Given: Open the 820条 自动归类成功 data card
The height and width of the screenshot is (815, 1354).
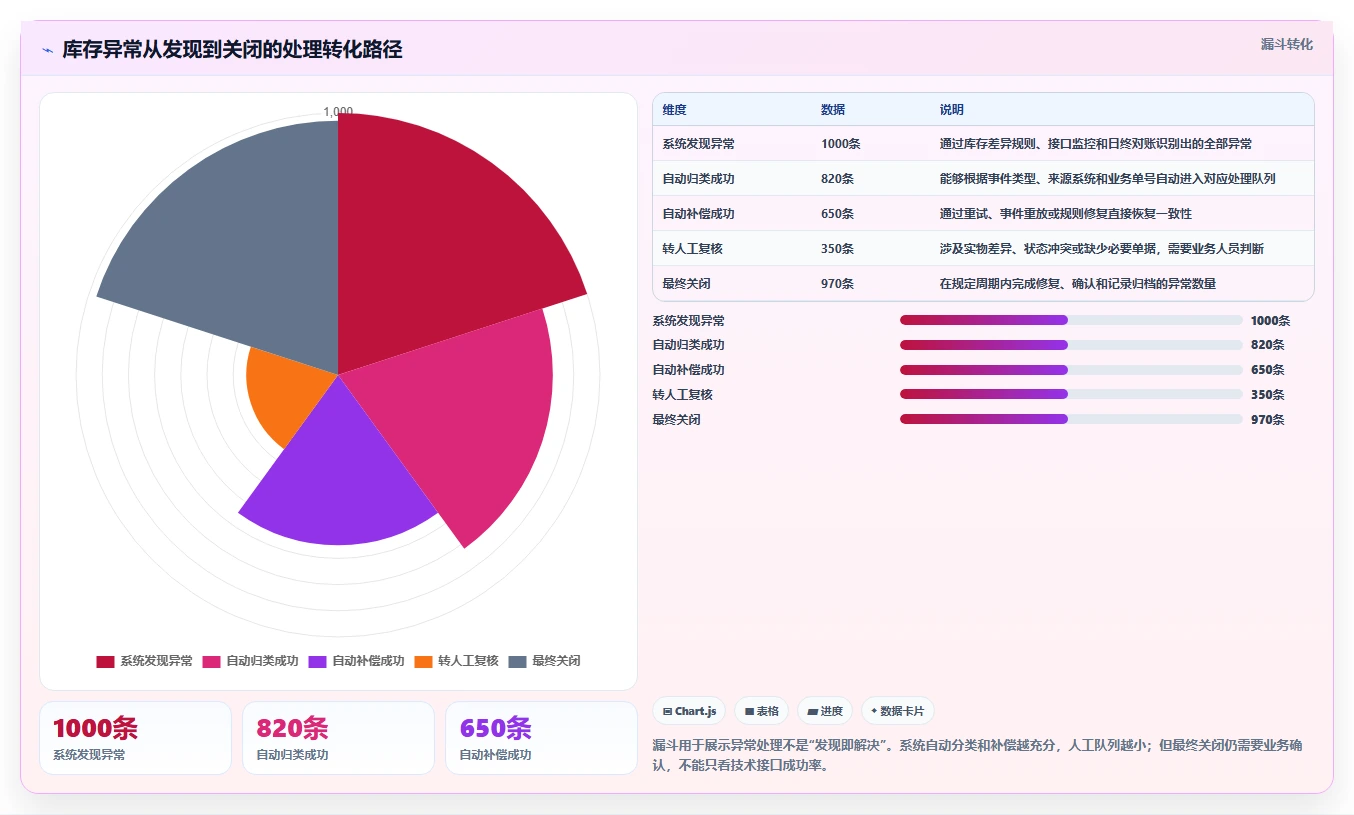Looking at the screenshot, I should pos(338,738).
